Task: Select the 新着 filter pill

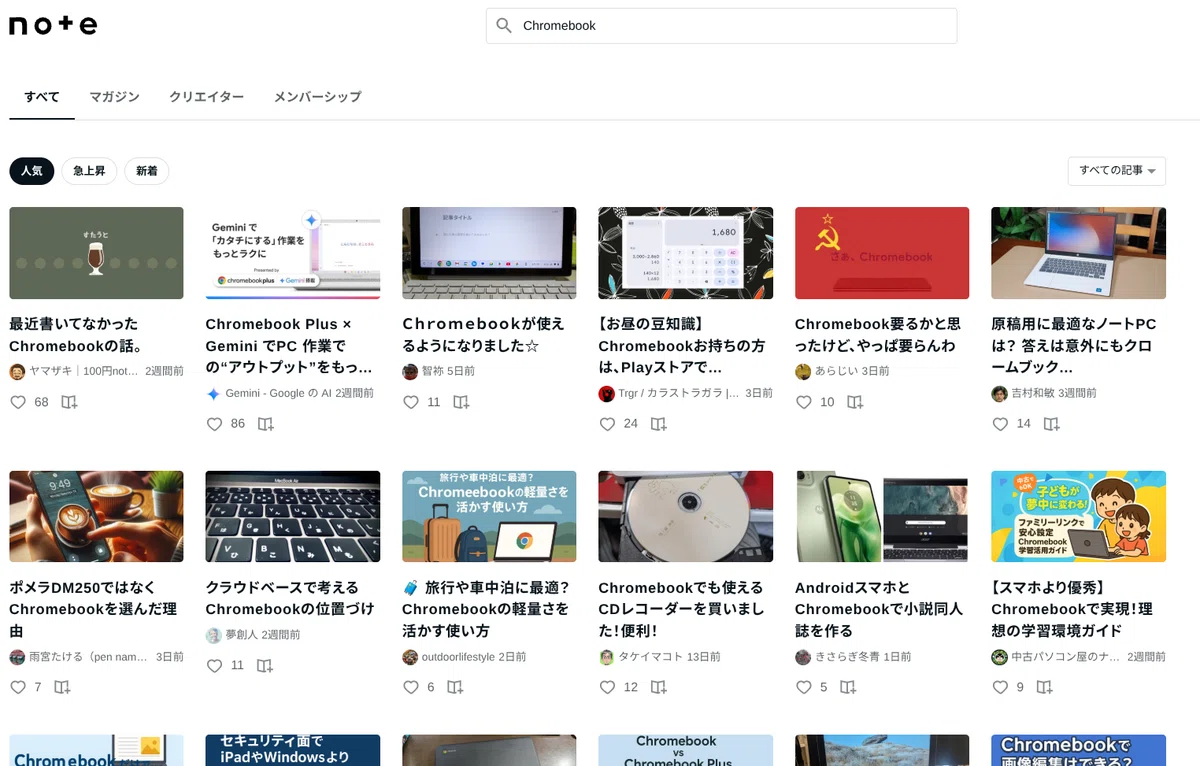Action: pos(147,171)
